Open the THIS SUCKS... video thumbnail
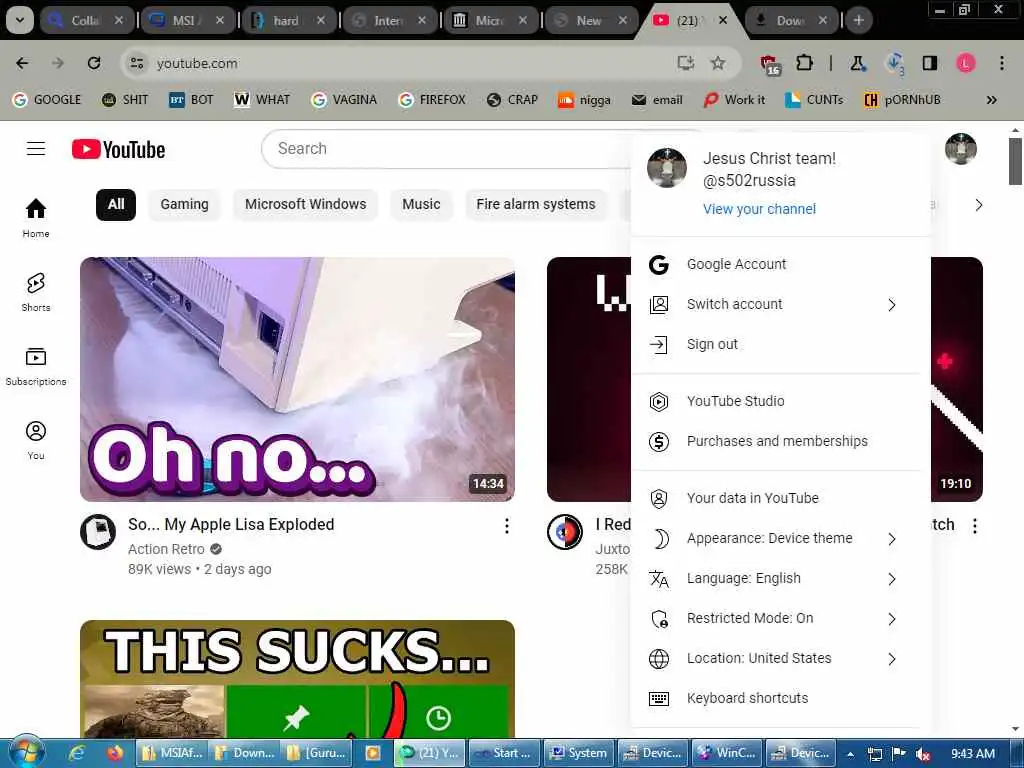 297,679
